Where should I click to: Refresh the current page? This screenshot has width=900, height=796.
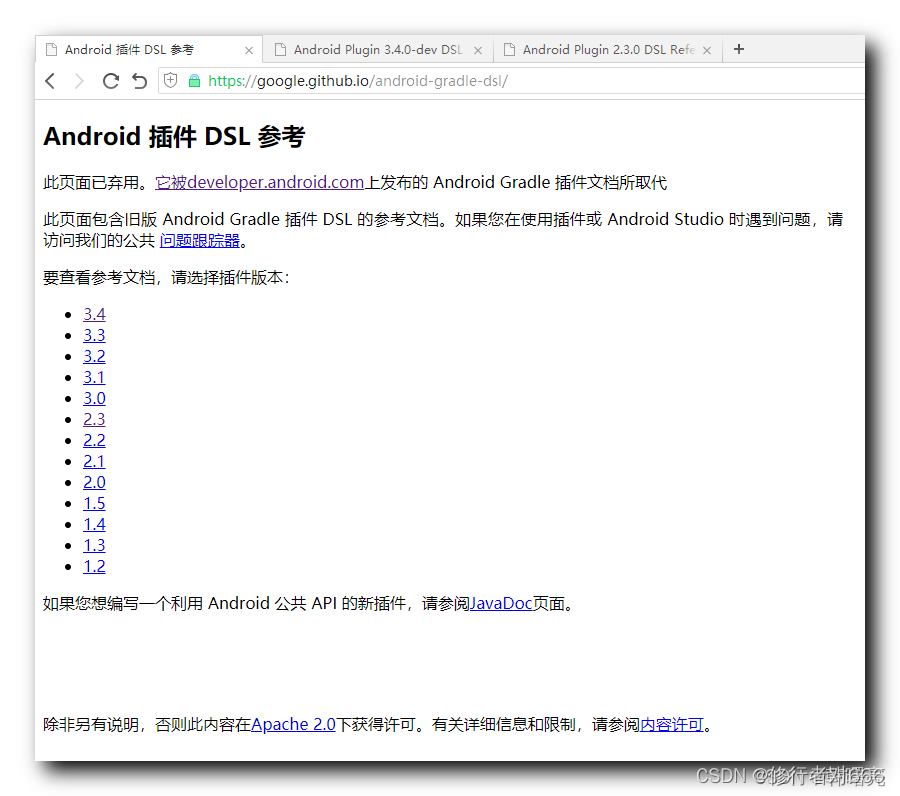point(110,80)
